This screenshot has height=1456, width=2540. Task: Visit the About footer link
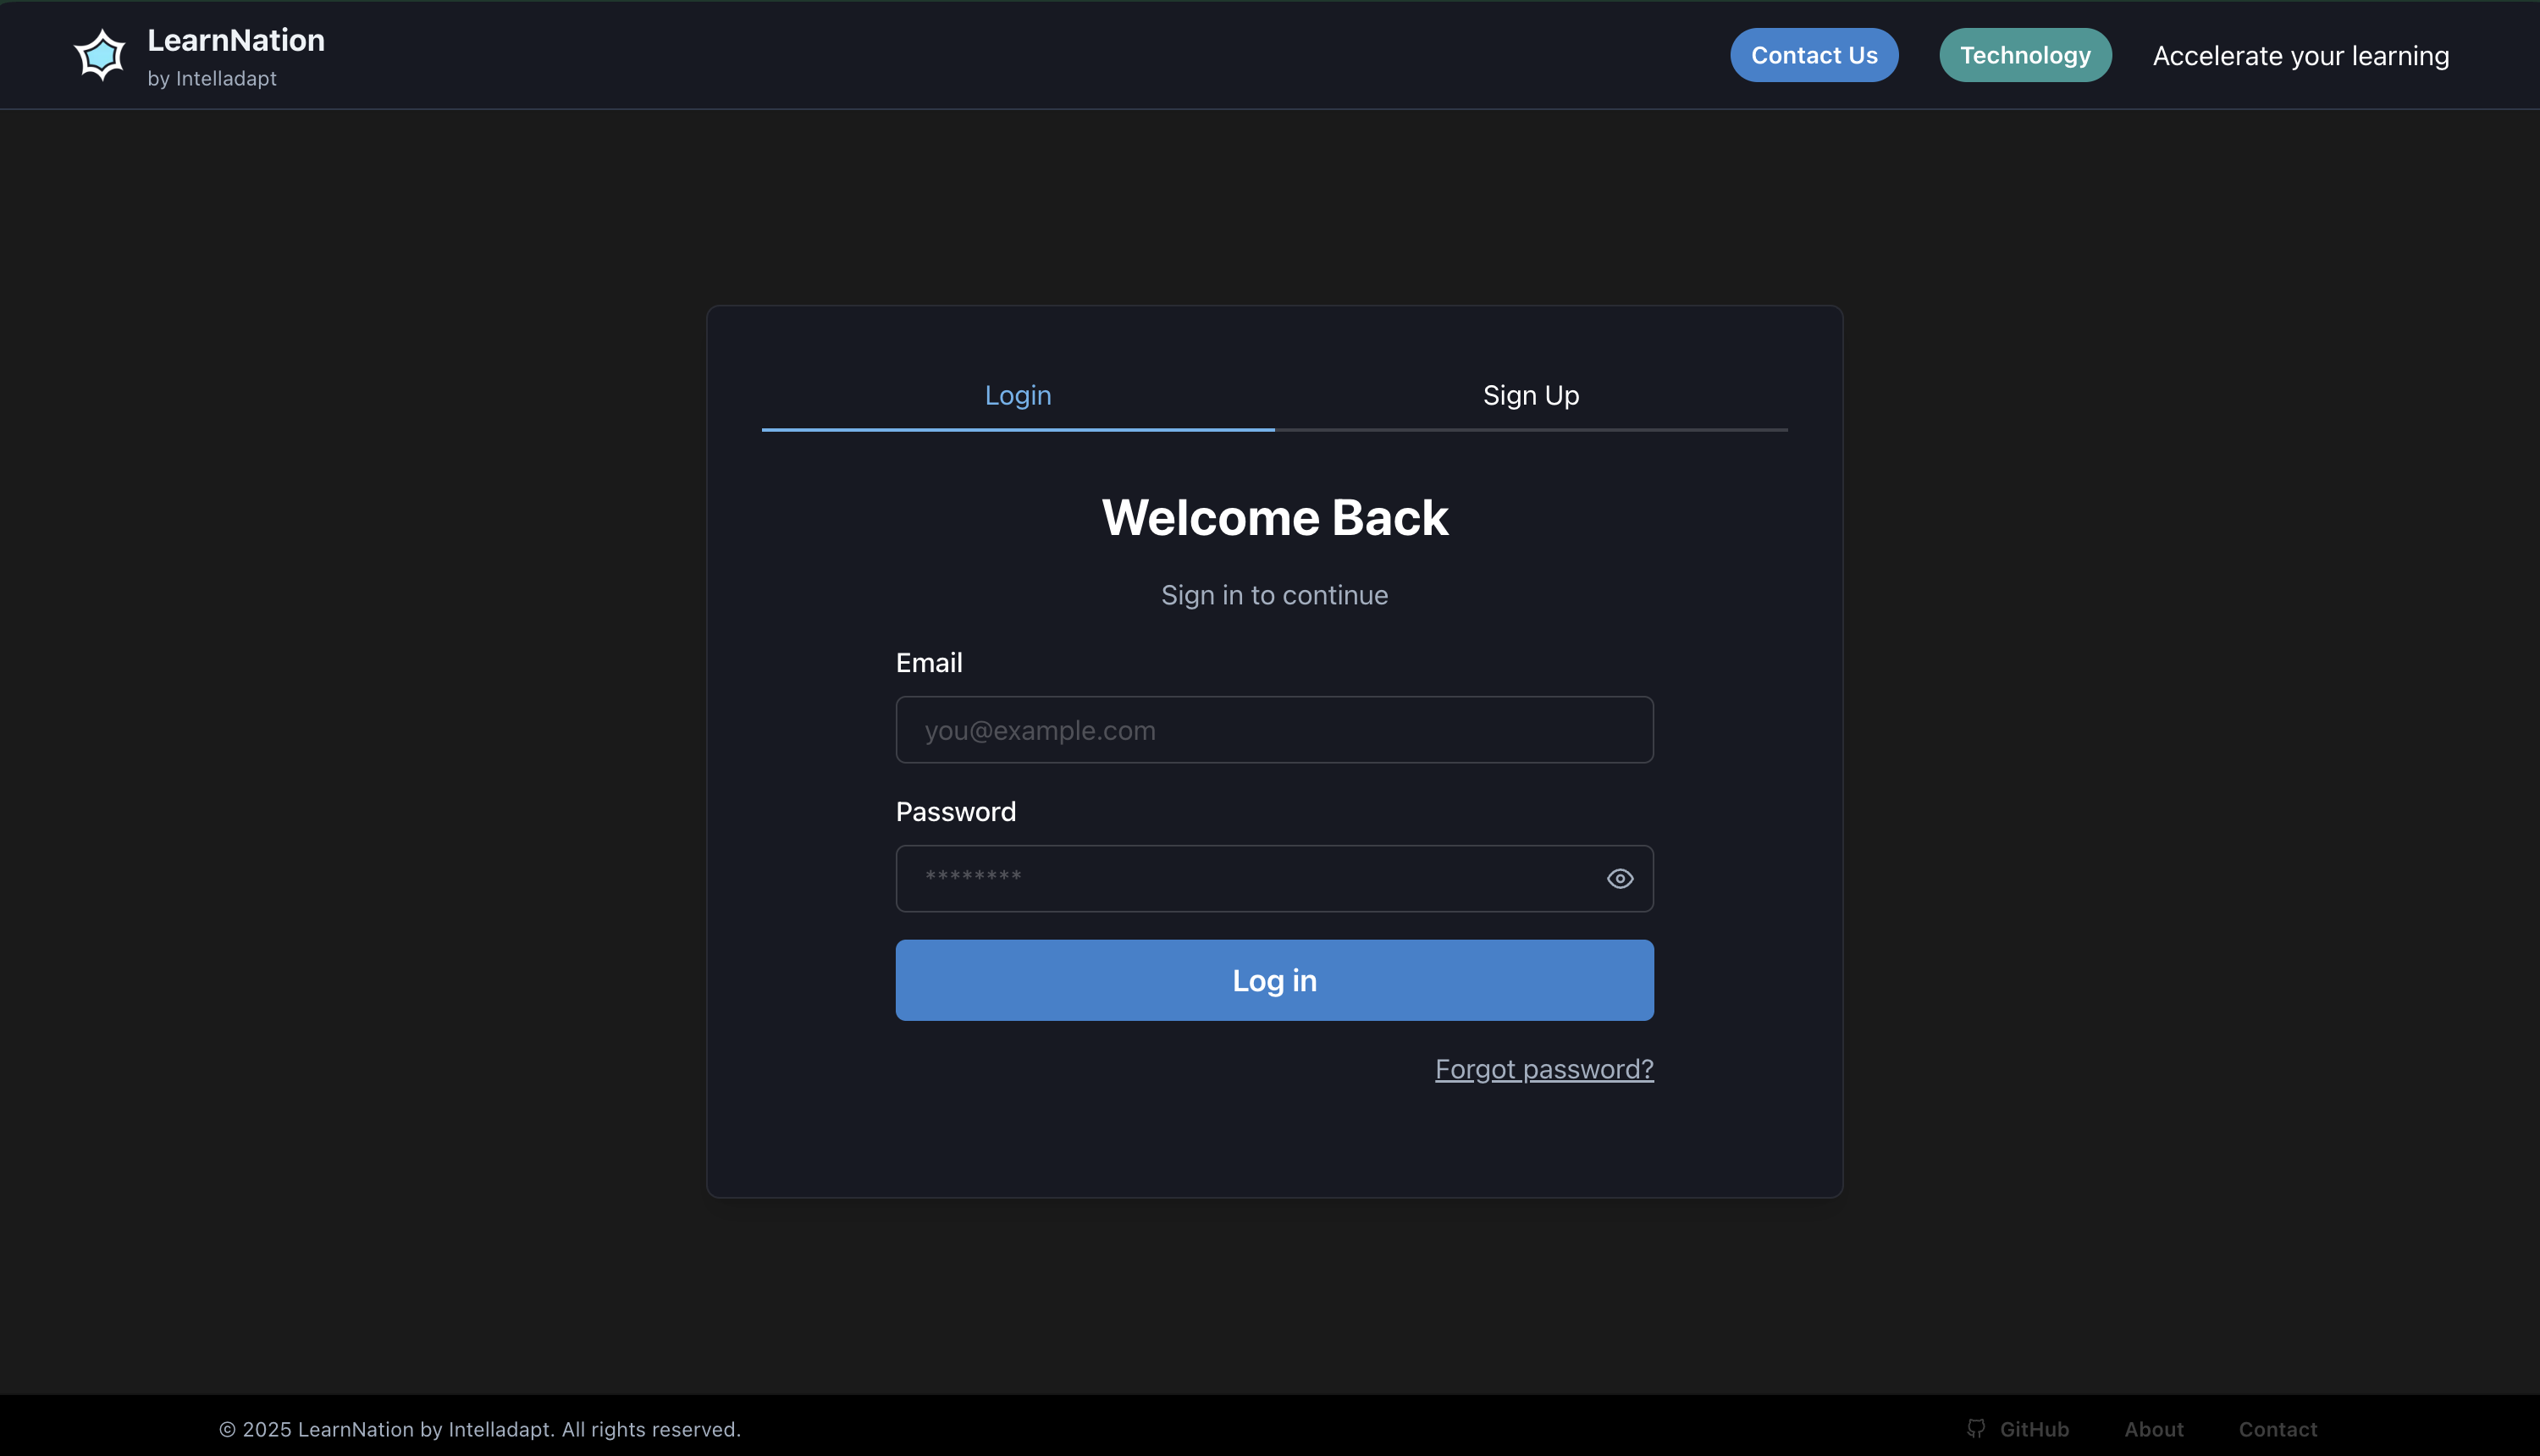point(2153,1429)
